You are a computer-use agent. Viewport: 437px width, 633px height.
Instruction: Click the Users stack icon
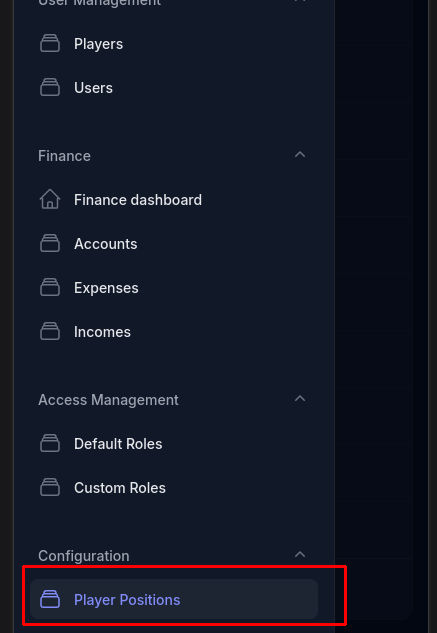point(50,88)
